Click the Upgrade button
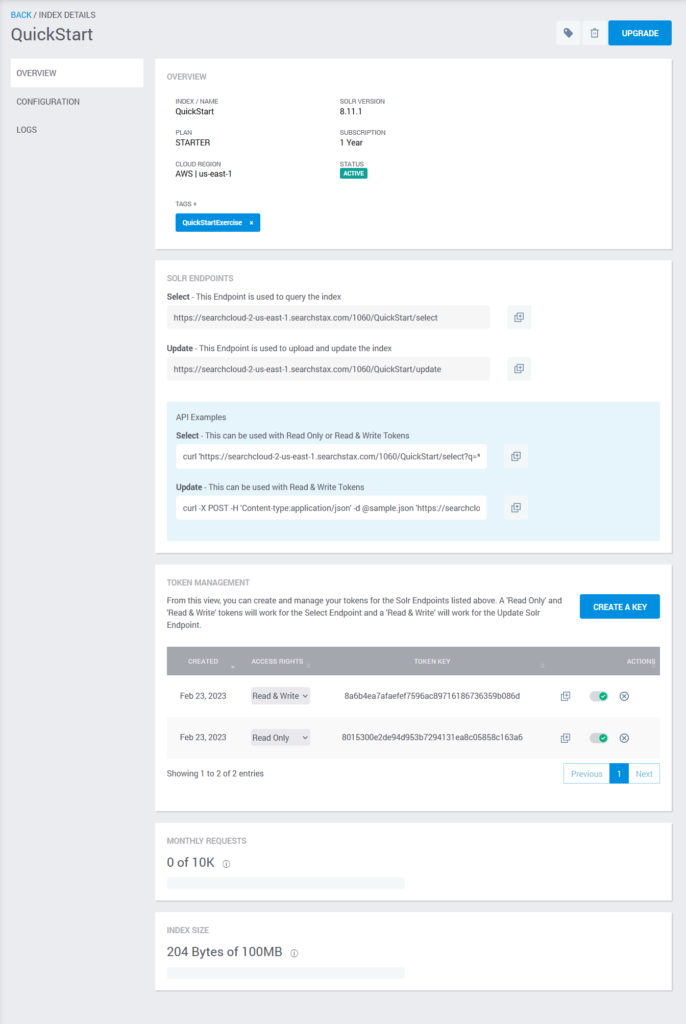The width and height of the screenshot is (686, 1024). click(640, 33)
